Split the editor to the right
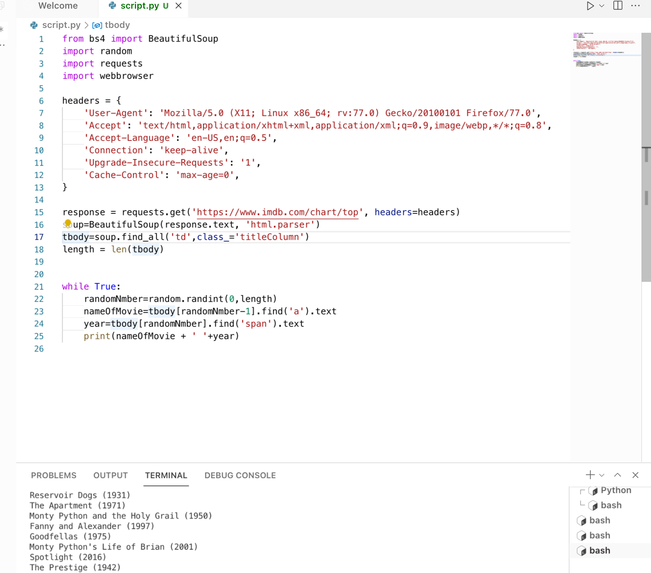This screenshot has width=651, height=573. click(x=618, y=5)
